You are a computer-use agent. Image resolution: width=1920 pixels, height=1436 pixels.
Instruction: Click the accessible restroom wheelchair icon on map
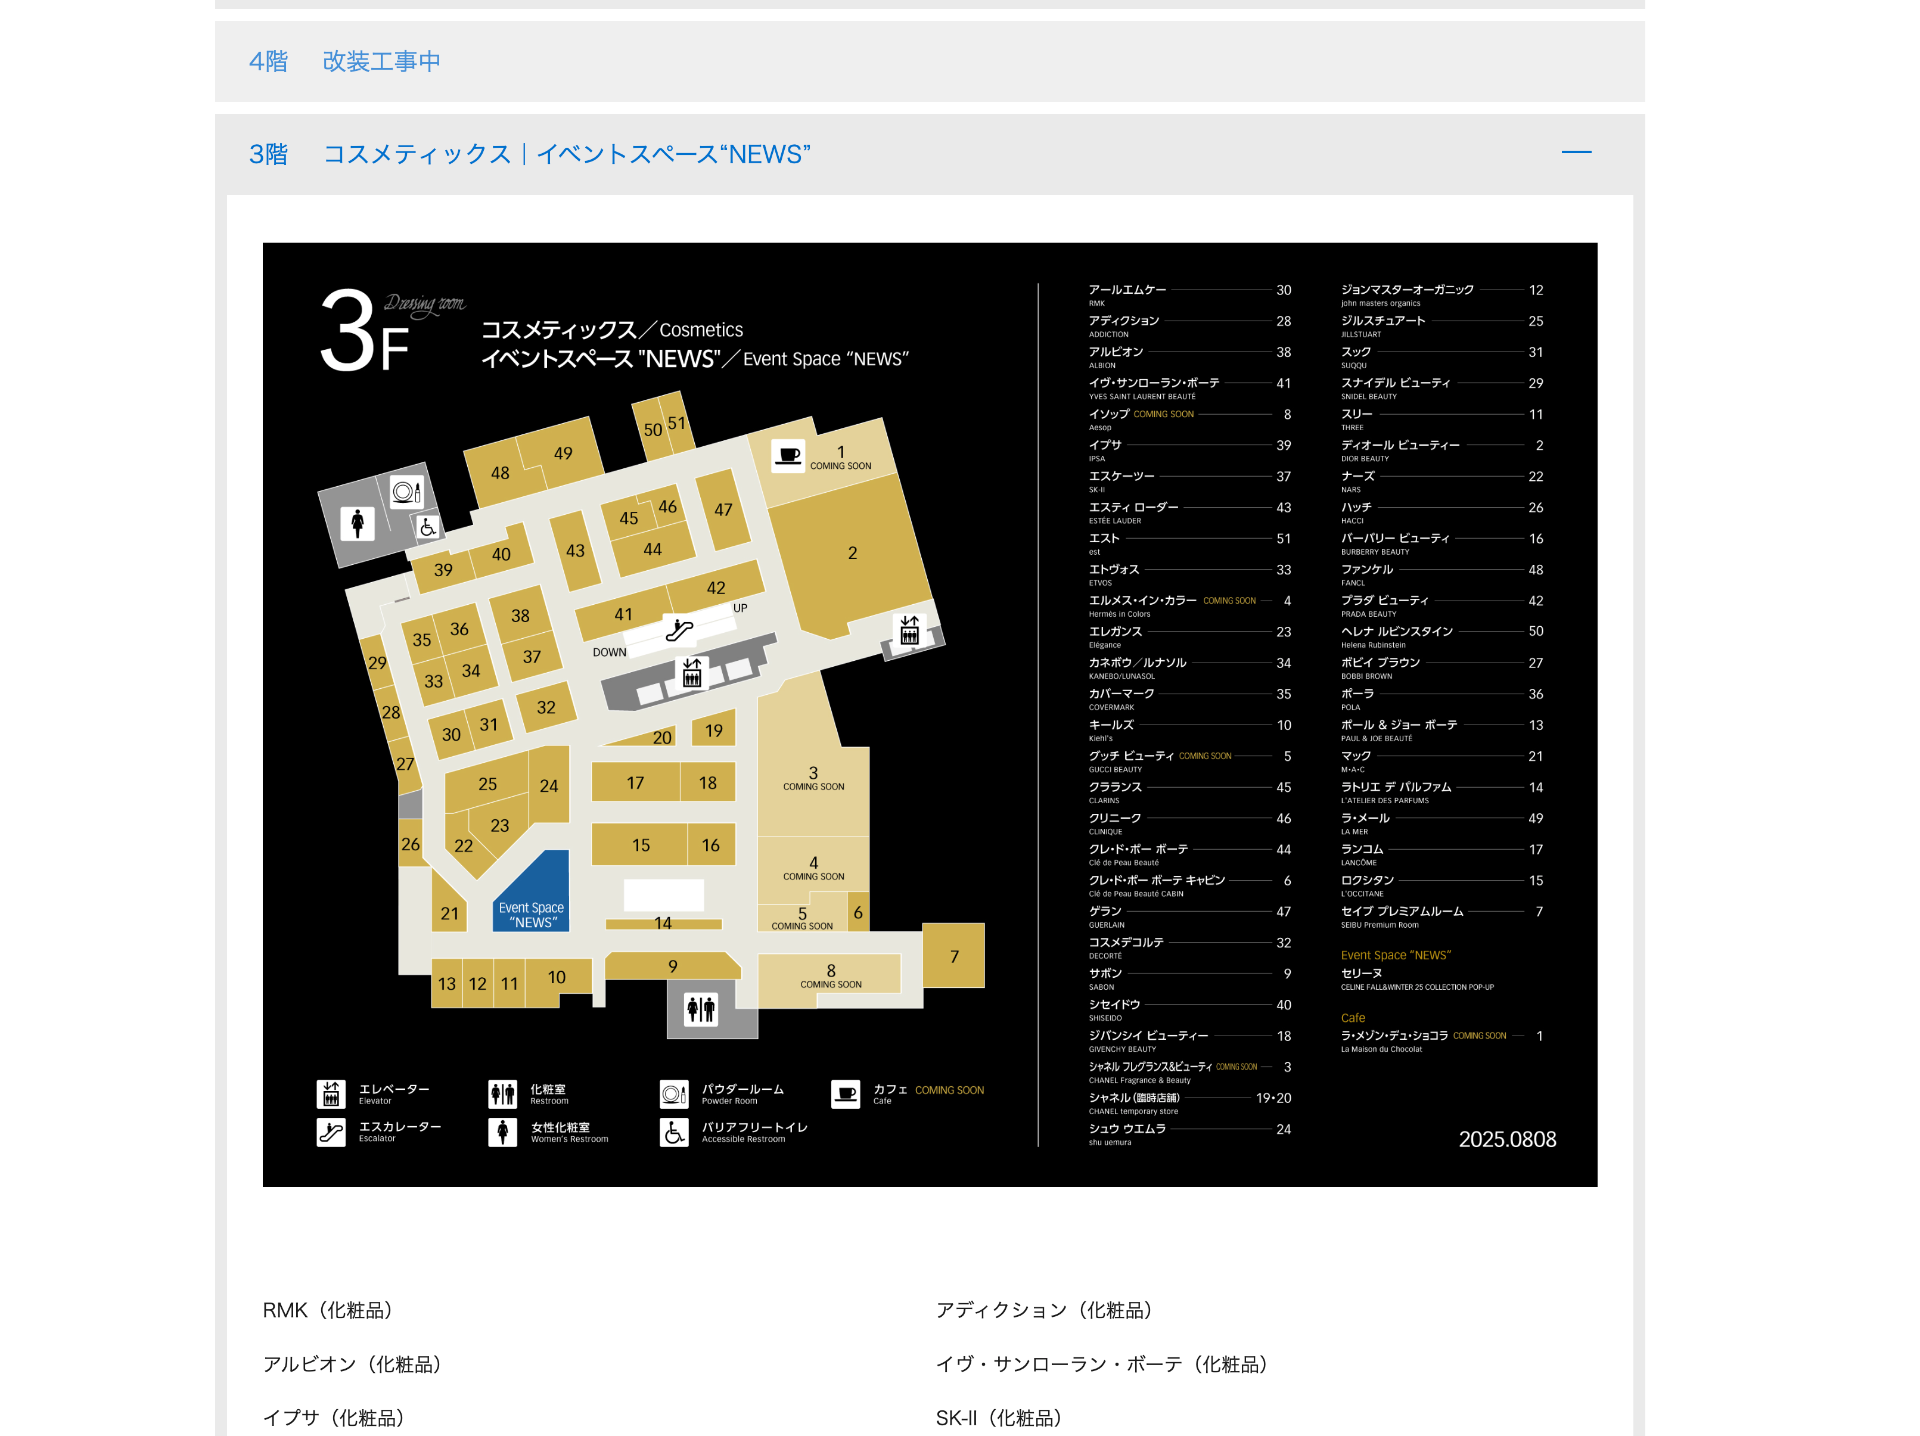(428, 527)
